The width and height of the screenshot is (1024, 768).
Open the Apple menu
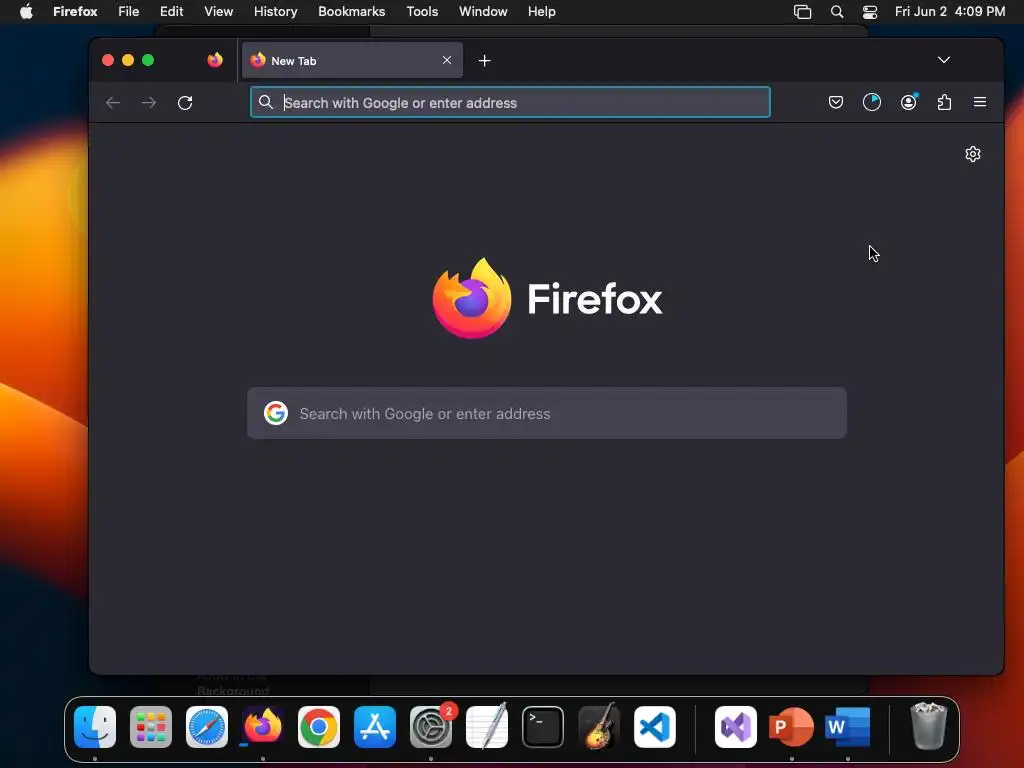(26, 12)
